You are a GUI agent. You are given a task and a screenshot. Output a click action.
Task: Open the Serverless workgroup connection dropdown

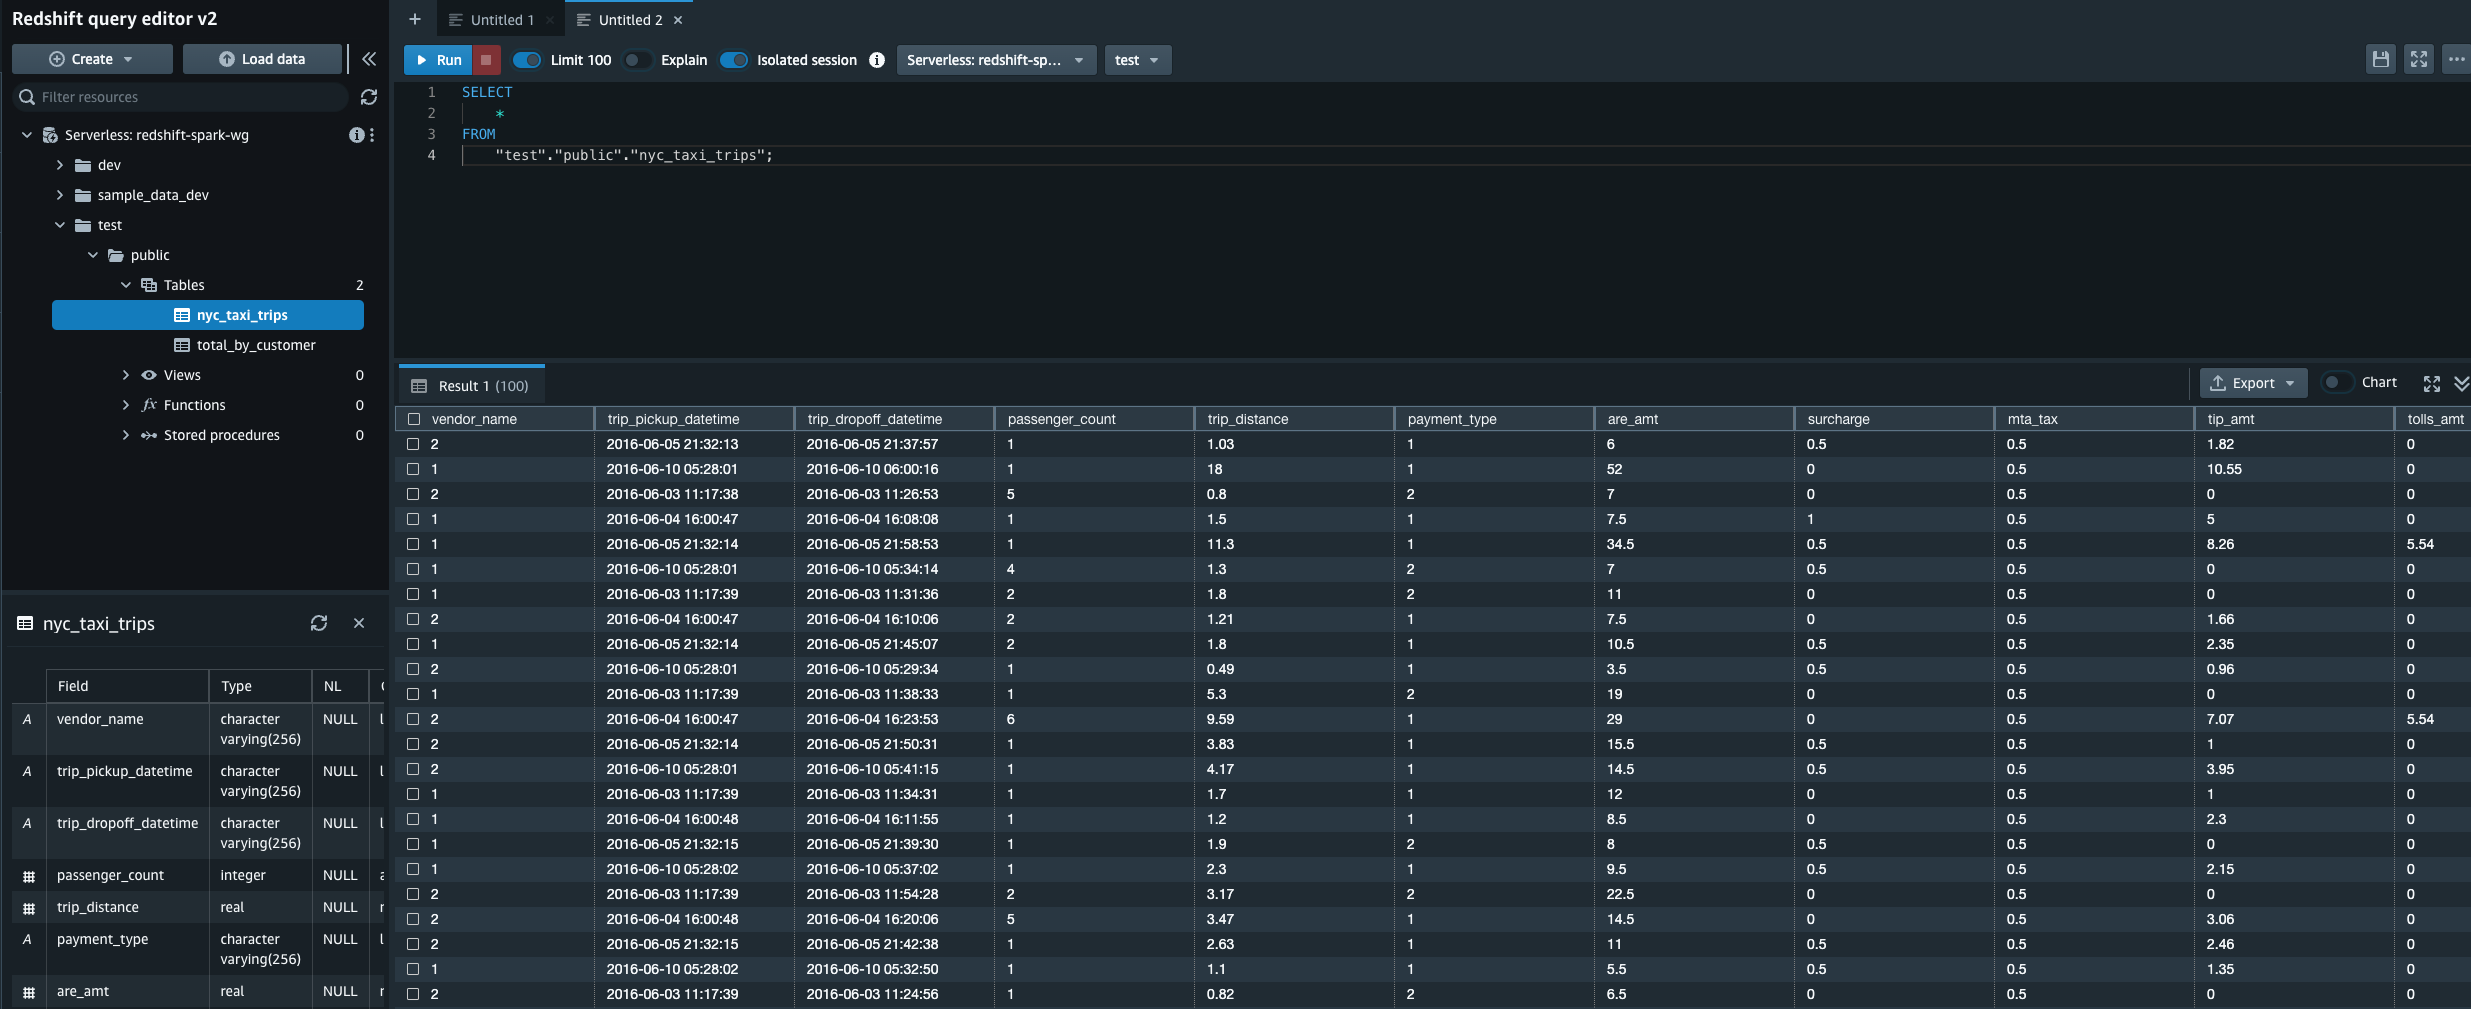click(x=996, y=60)
